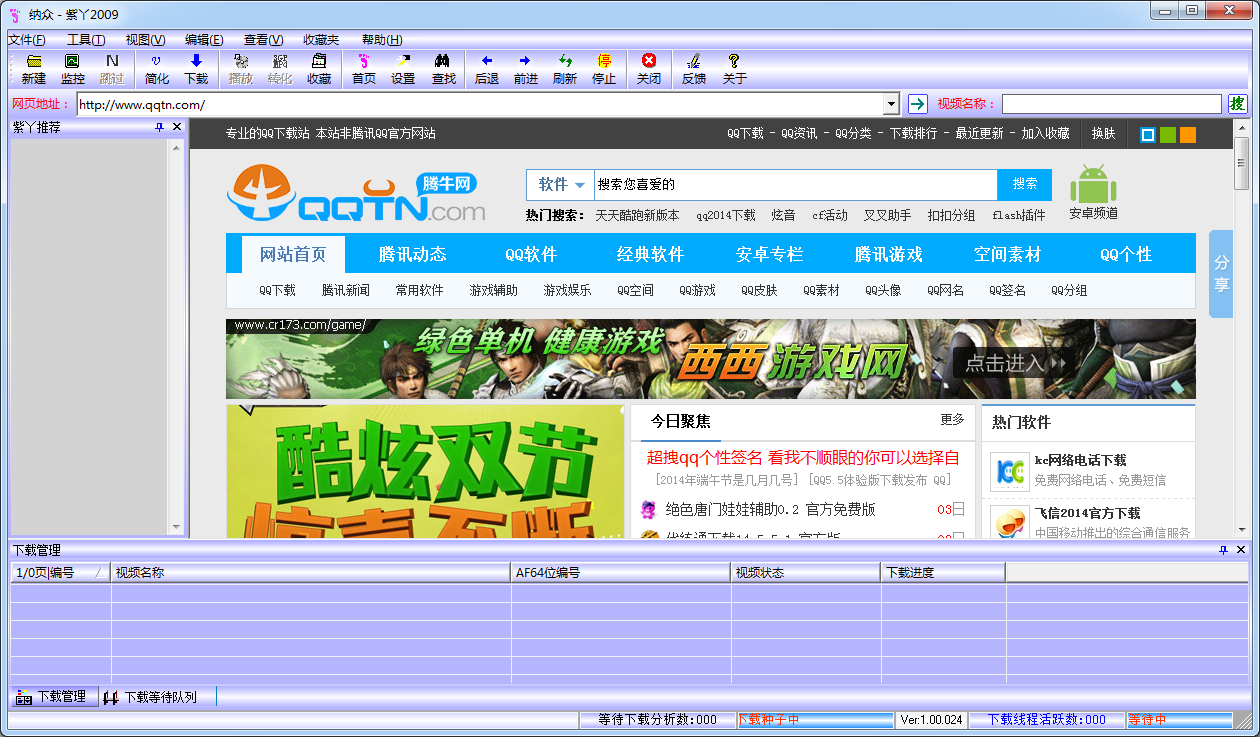Click the green 搜 video search button

(x=1237, y=104)
